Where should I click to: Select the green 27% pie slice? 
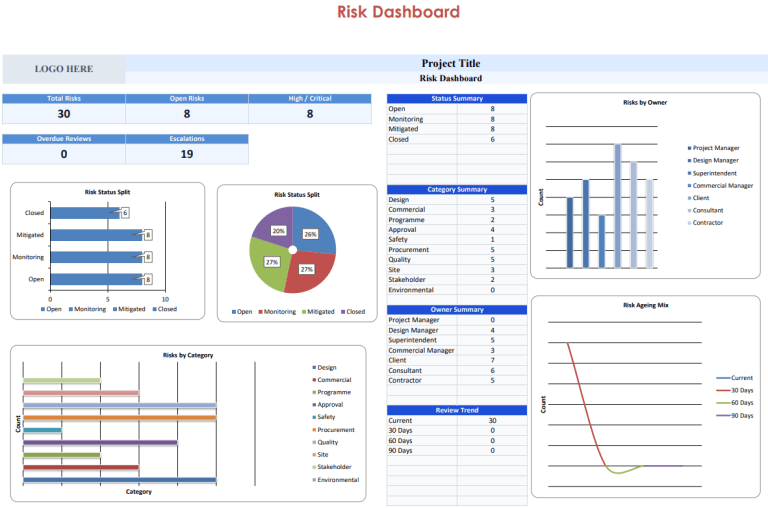click(x=268, y=266)
